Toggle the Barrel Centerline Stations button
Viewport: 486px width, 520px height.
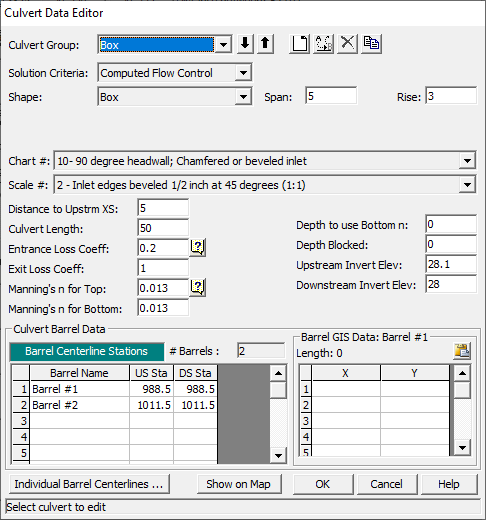click(87, 351)
